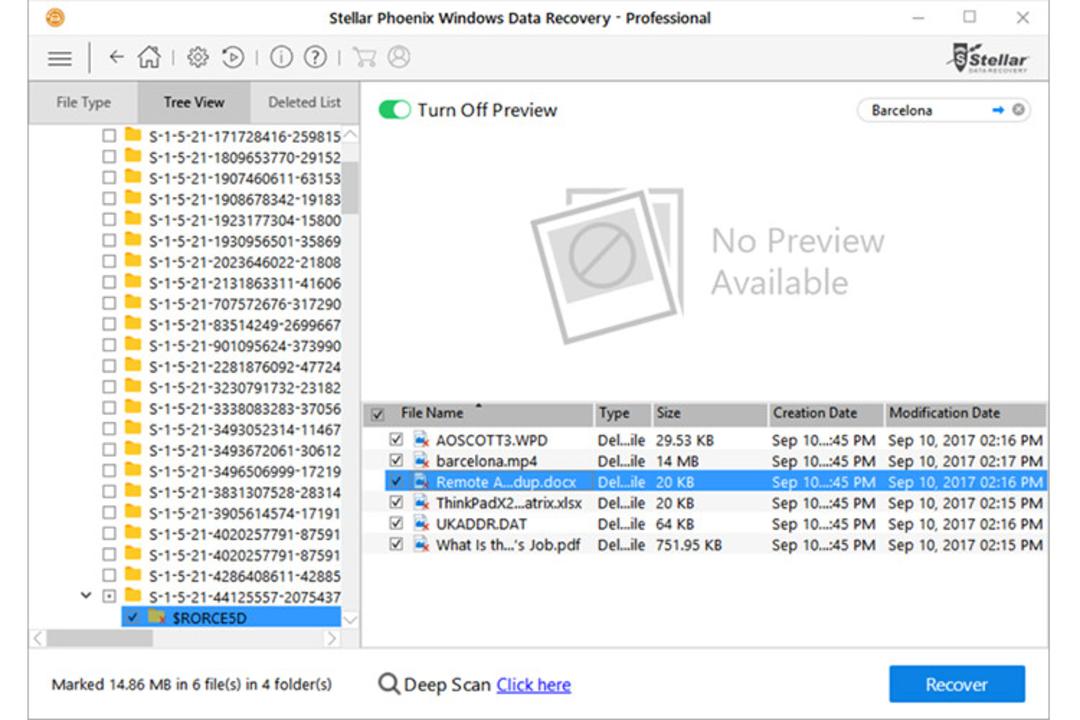The image size is (1080, 720).
Task: Check the S-1-5-21-1809653770 folder checkbox
Action: [x=109, y=157]
